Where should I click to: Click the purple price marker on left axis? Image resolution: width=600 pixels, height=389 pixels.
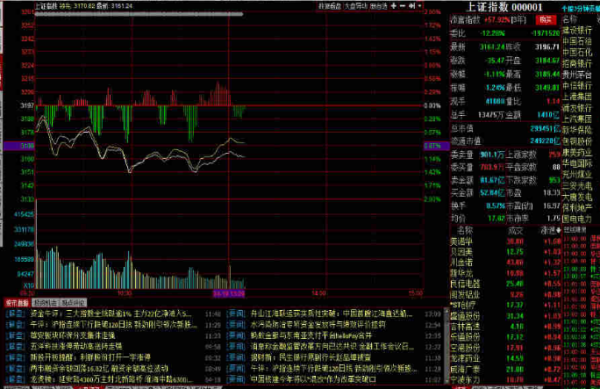pyautogui.click(x=19, y=146)
